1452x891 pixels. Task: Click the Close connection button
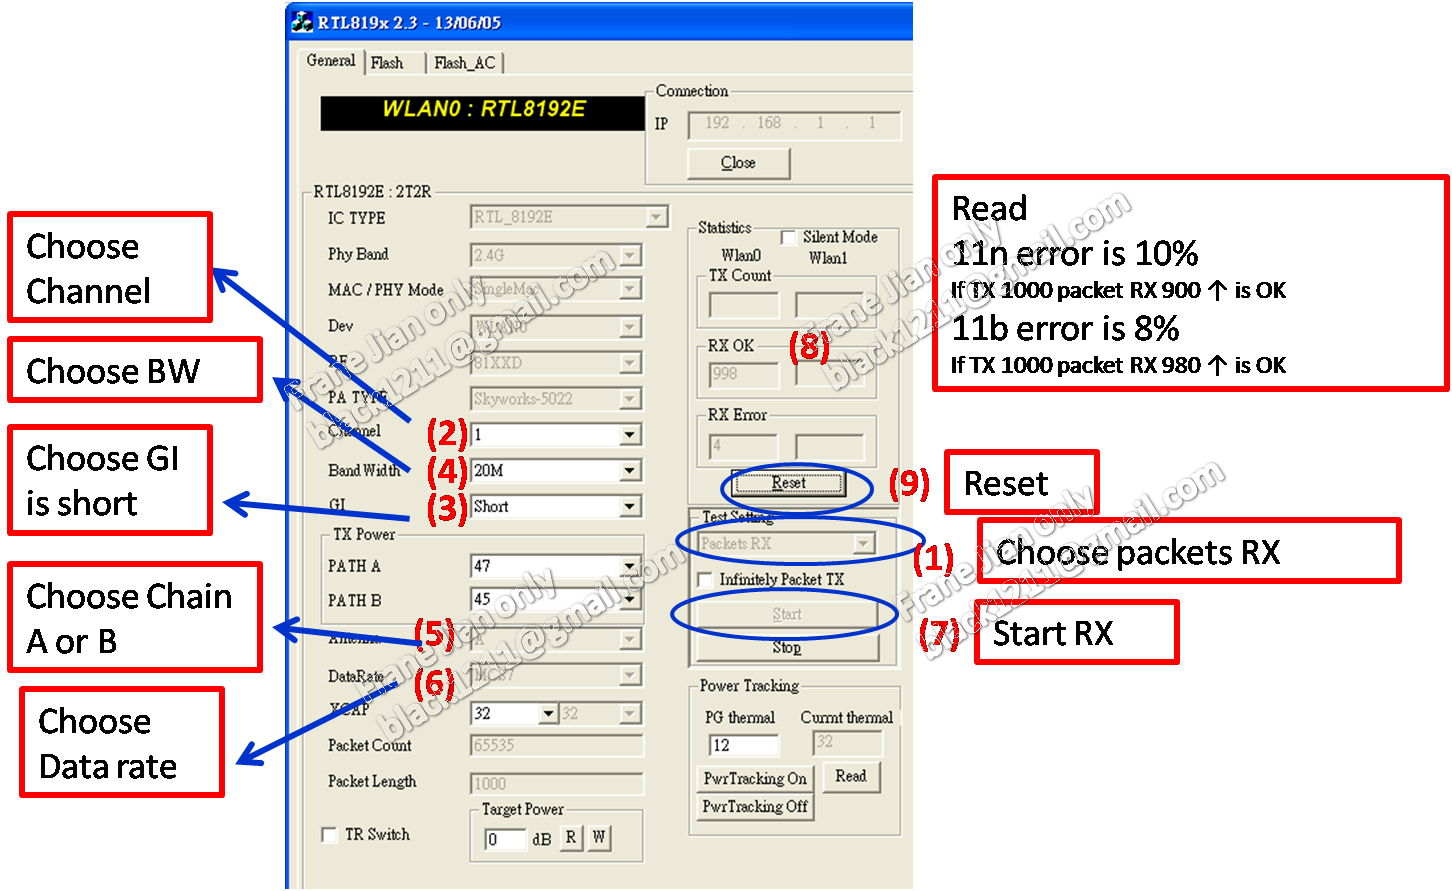[738, 163]
